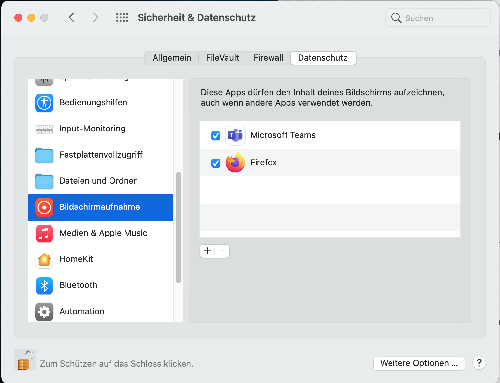The width and height of the screenshot is (500, 383).
Task: Go back with the left chevron
Action: [x=72, y=17]
